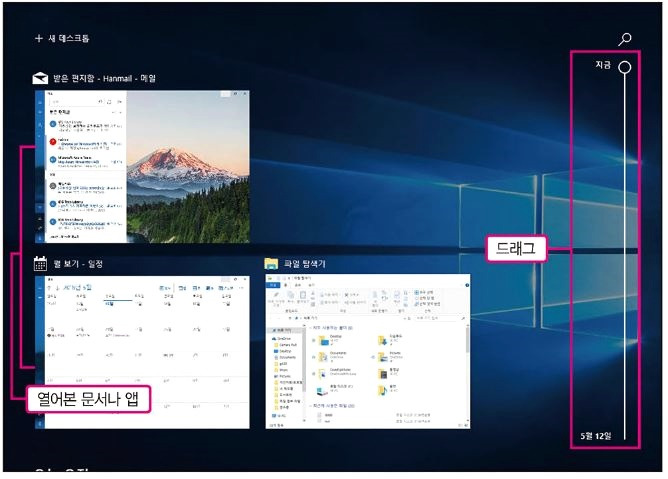
Task: Click the plus icon for 새 데스크톱
Action: pyautogui.click(x=39, y=38)
